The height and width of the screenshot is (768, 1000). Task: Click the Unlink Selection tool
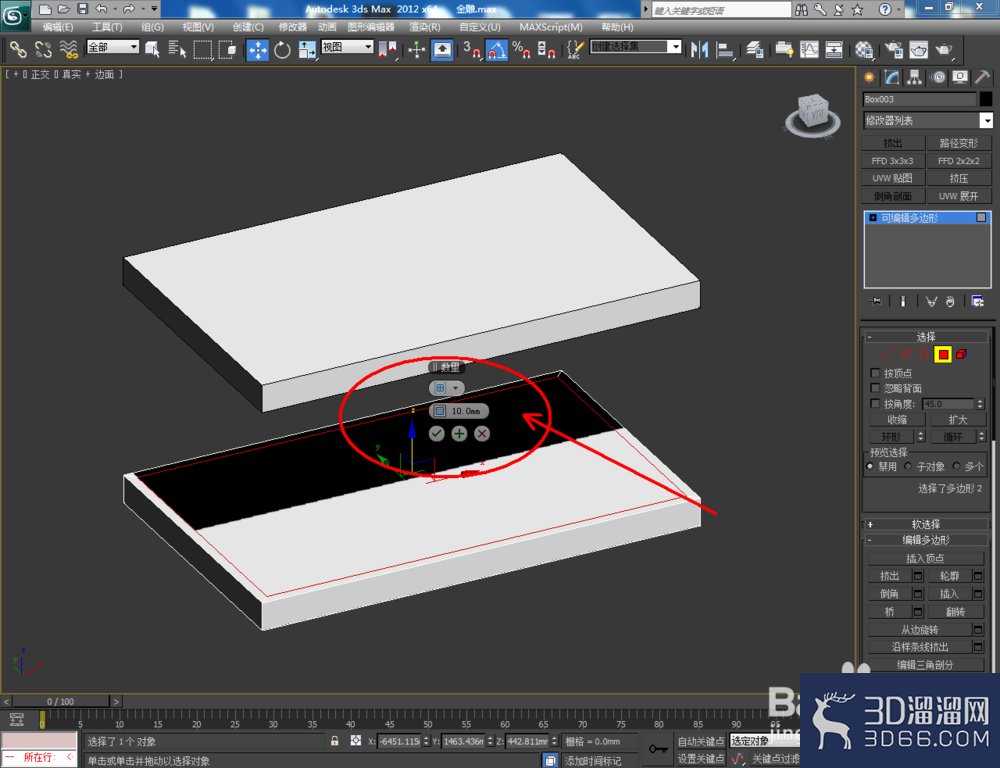[x=43, y=50]
